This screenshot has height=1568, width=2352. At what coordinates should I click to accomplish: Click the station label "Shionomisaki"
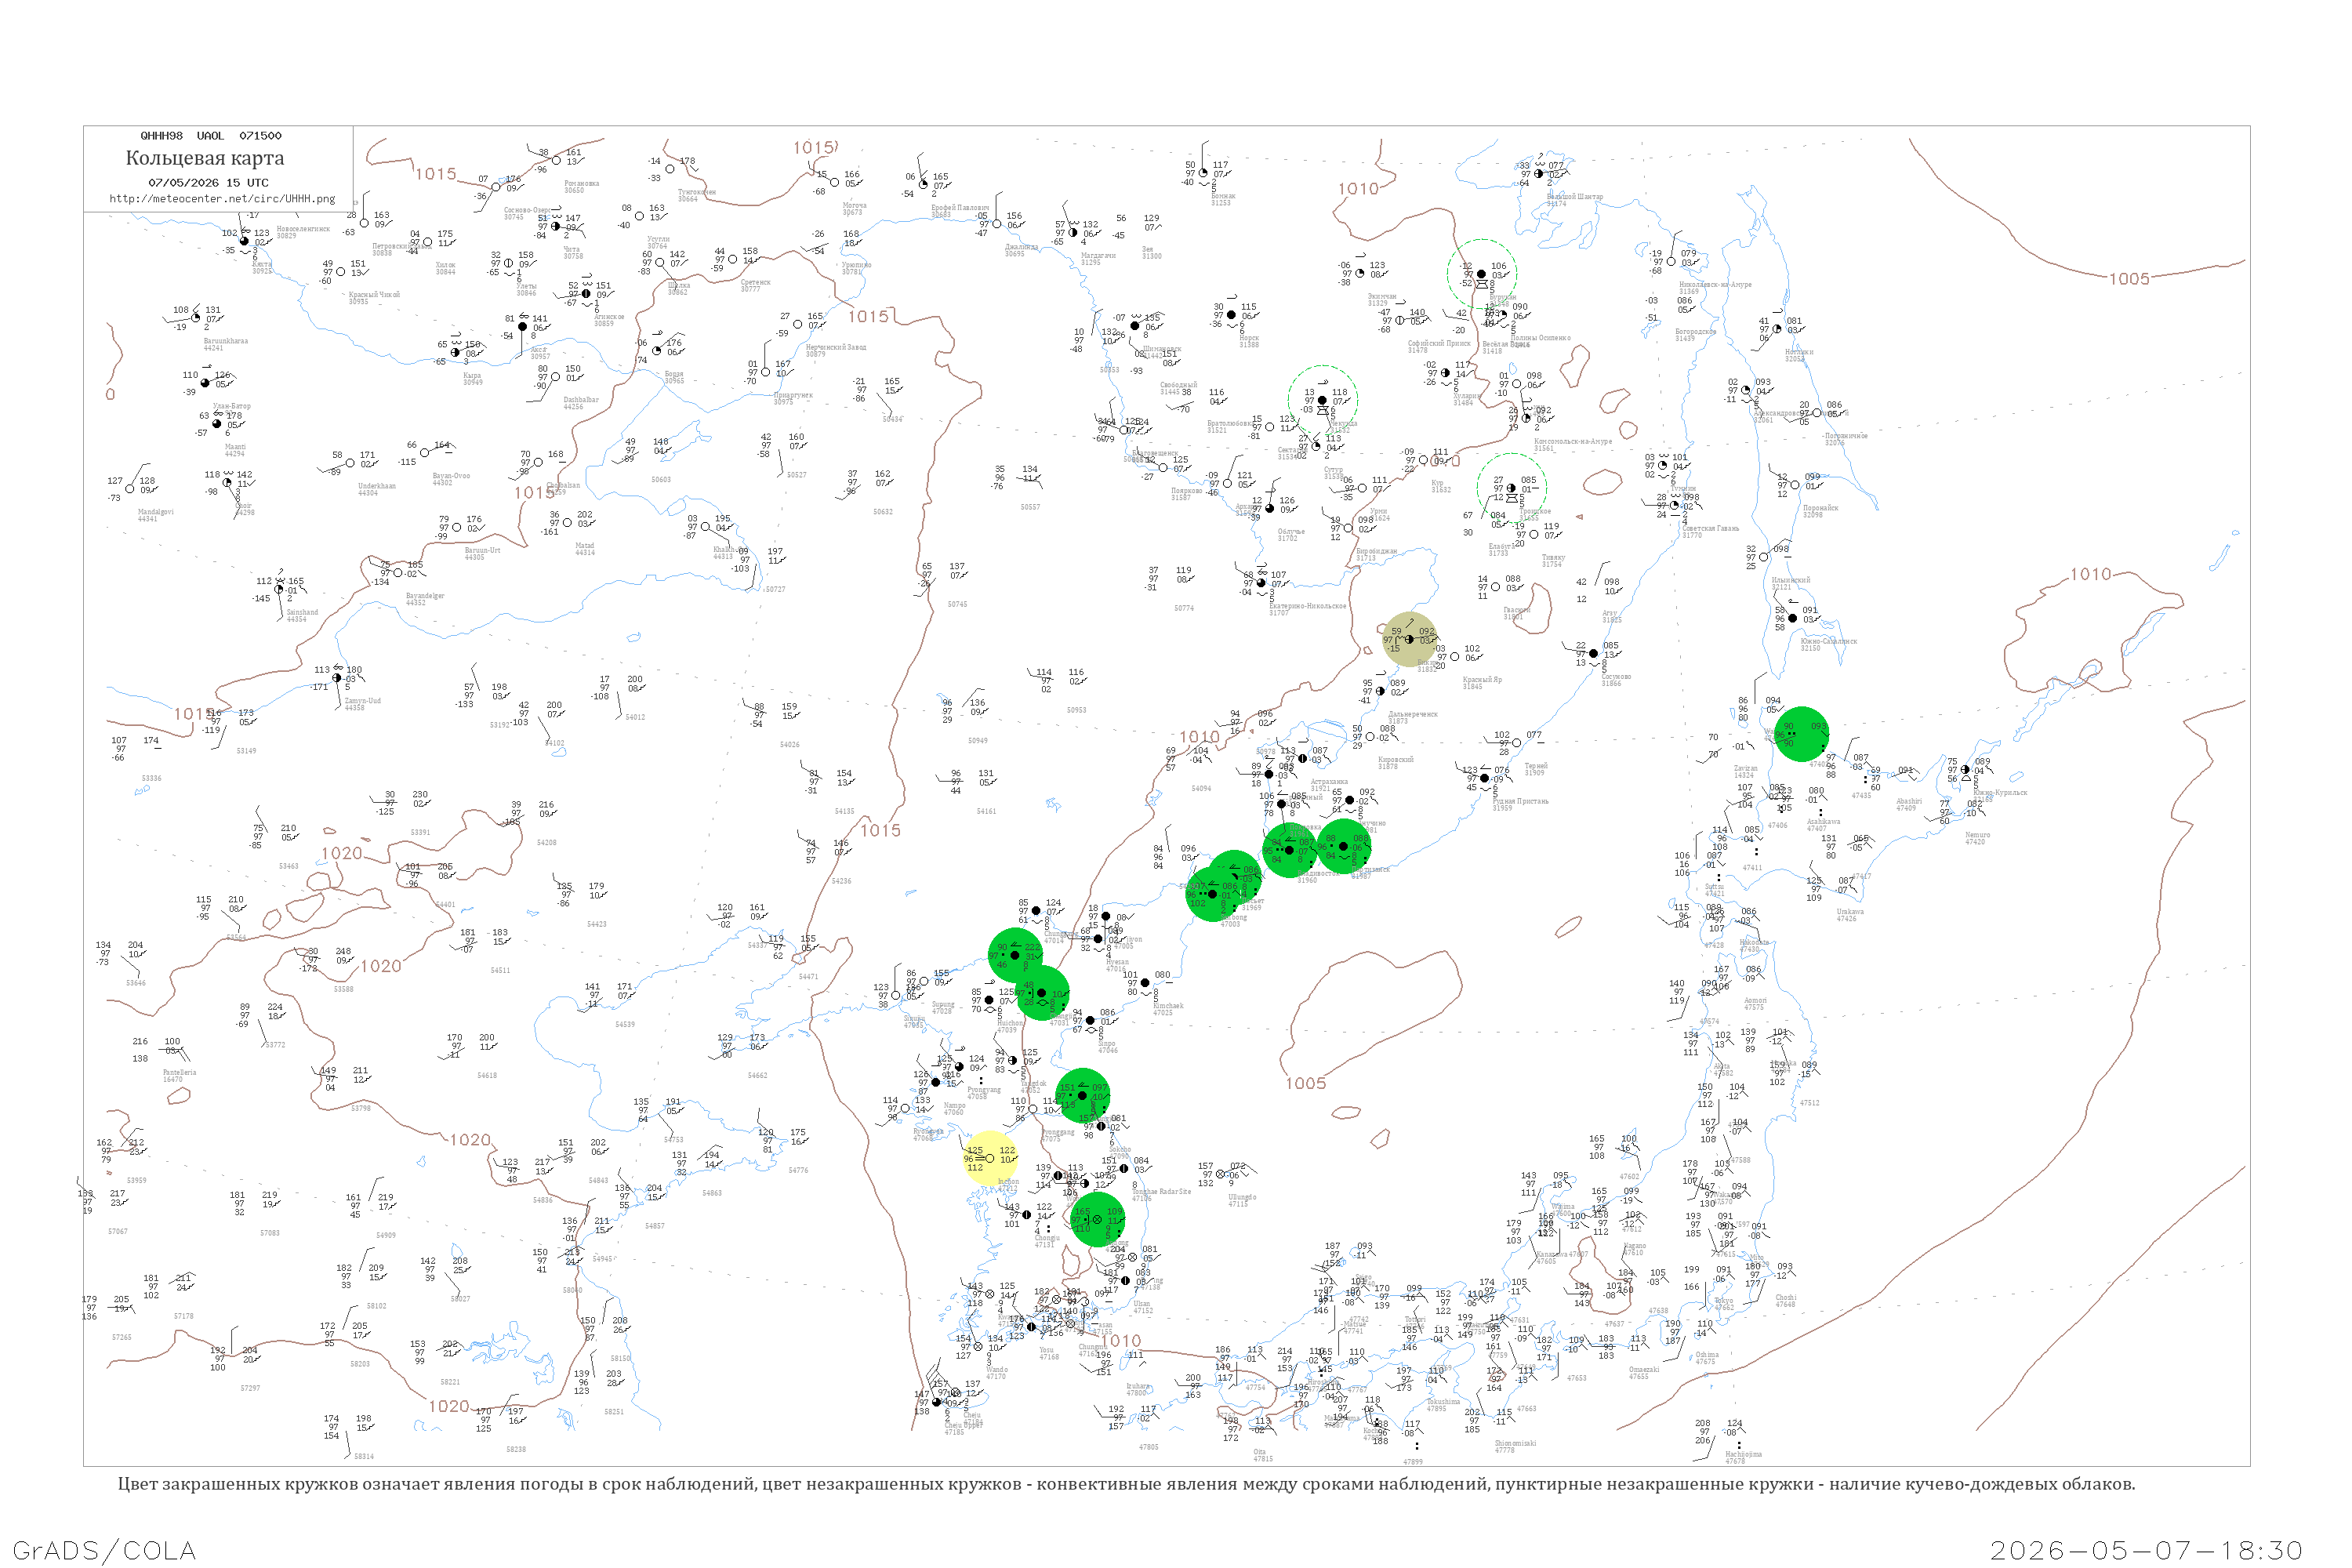pyautogui.click(x=1515, y=1443)
